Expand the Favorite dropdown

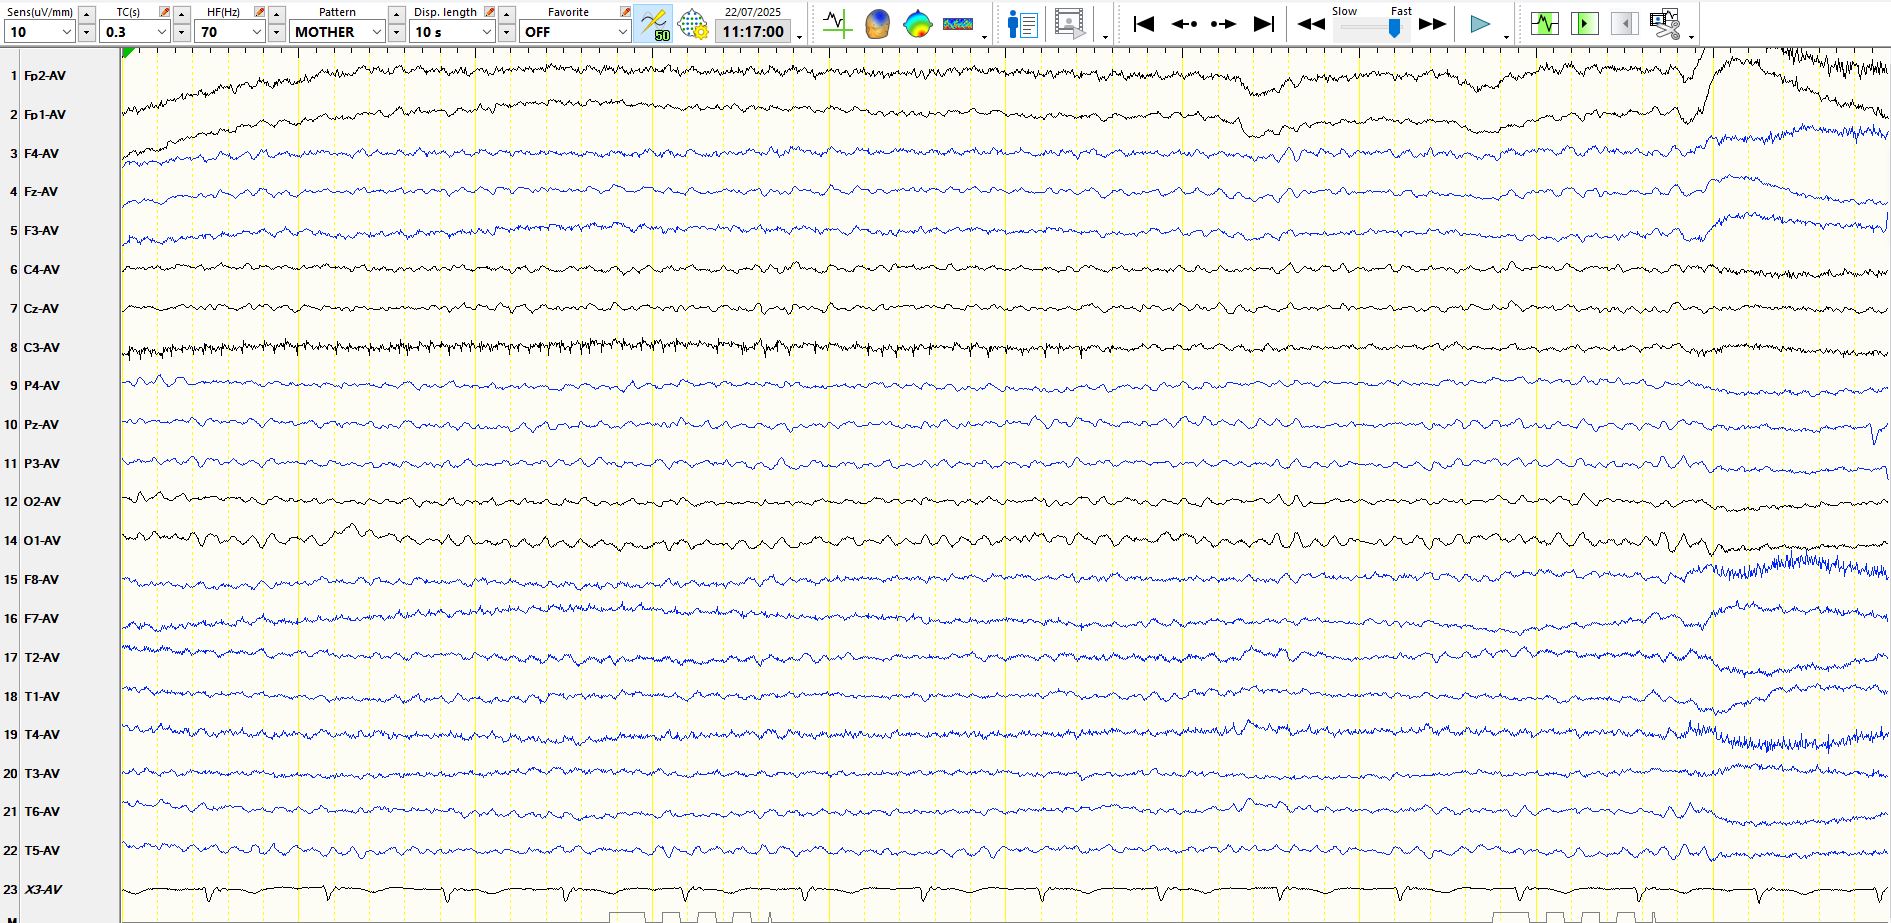click(621, 32)
